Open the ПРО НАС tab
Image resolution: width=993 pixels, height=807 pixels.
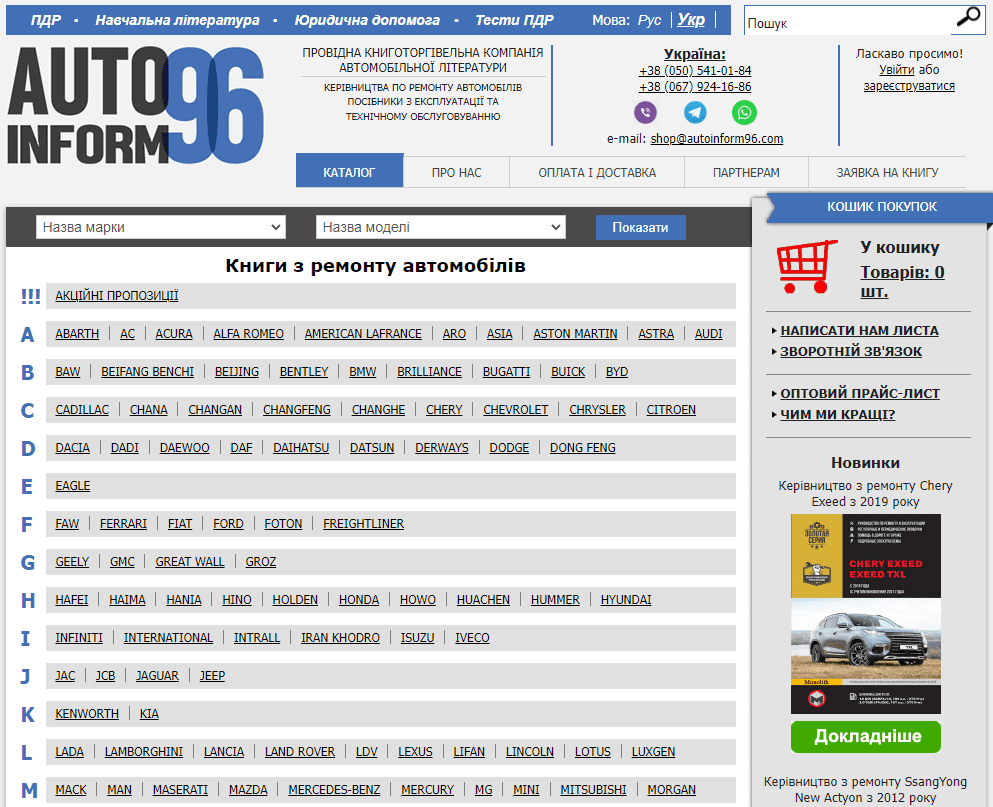457,172
